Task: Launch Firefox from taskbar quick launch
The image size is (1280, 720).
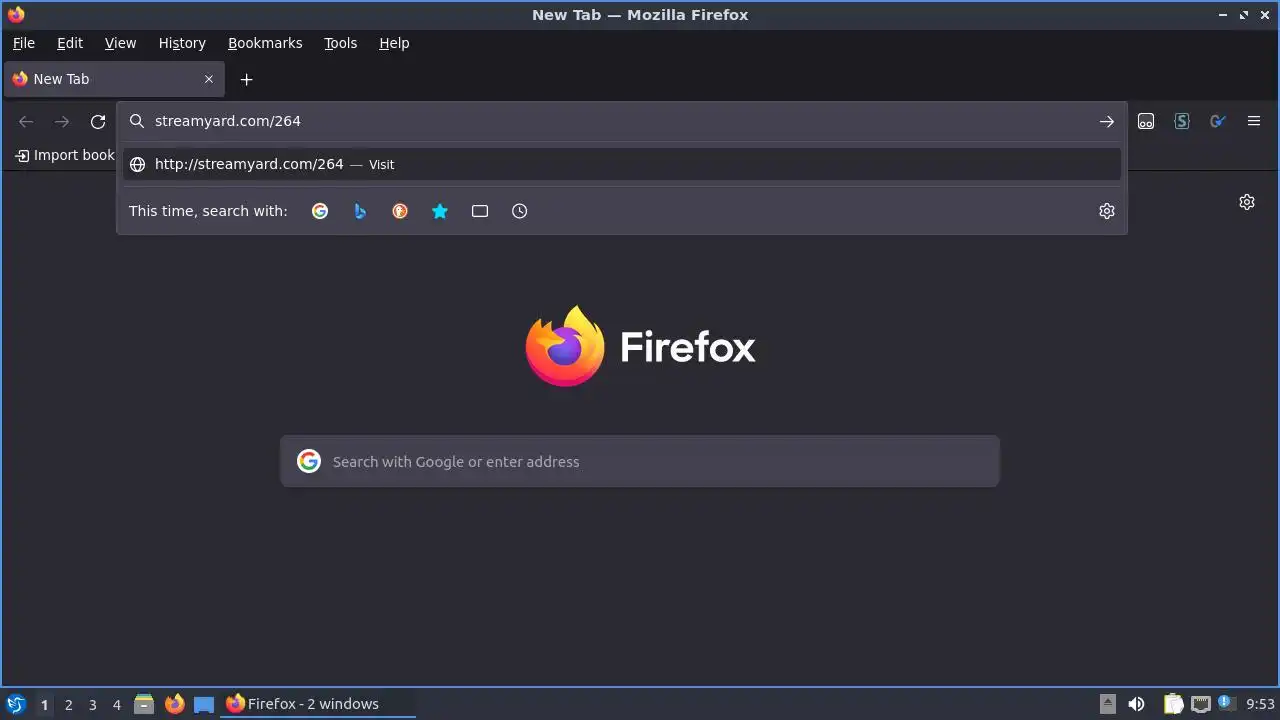Action: 174,704
